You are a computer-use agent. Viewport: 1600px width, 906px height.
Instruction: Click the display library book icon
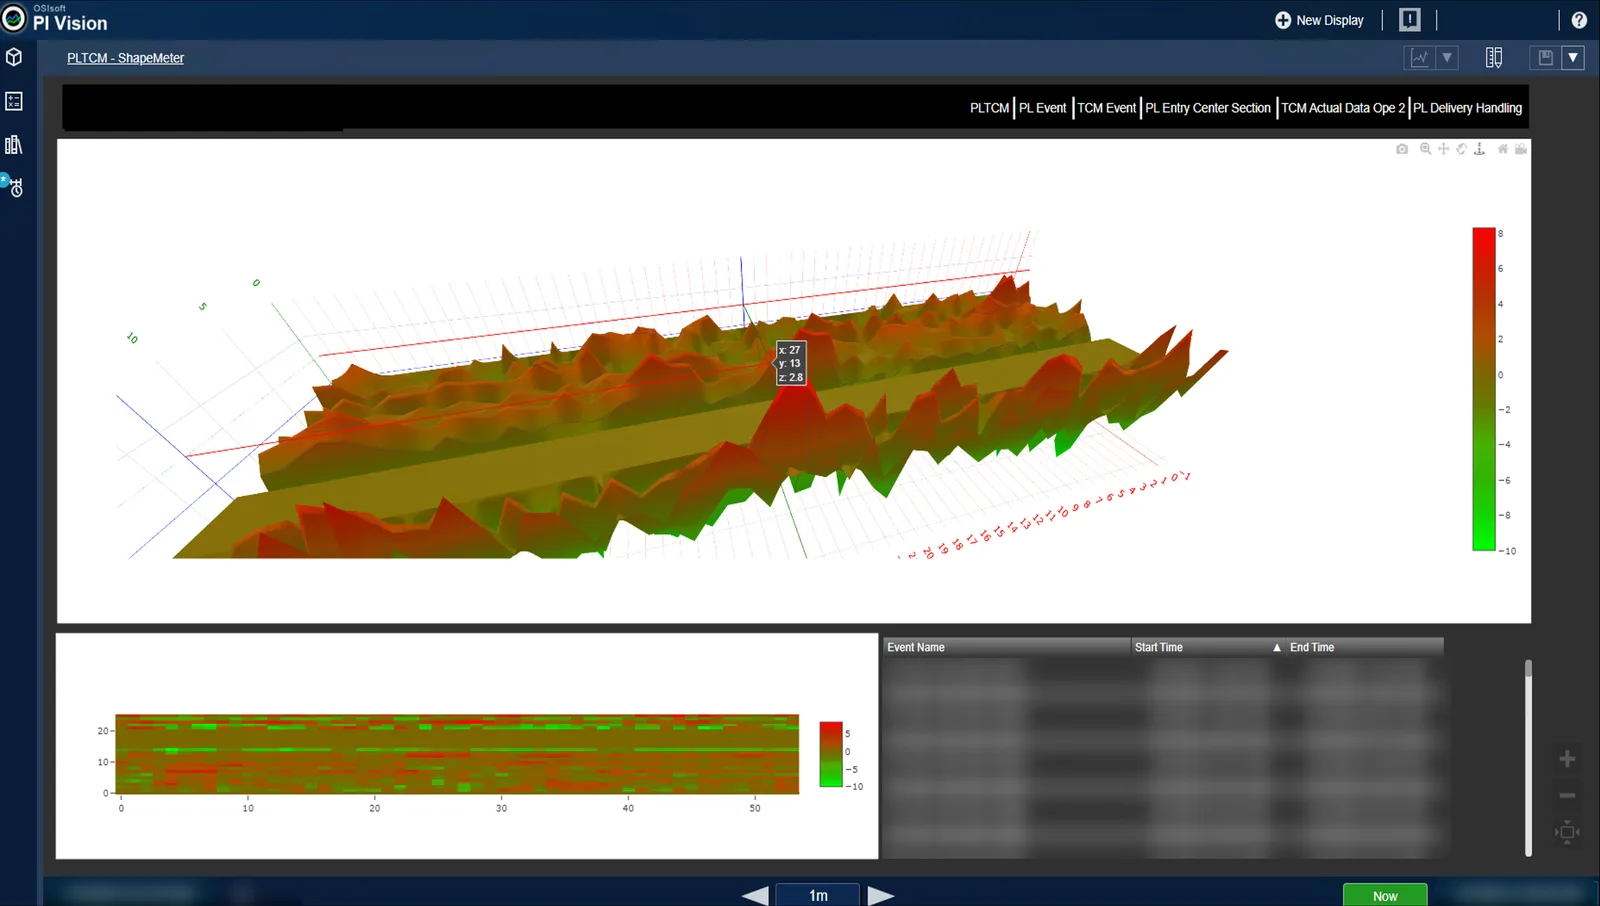[x=1494, y=58]
